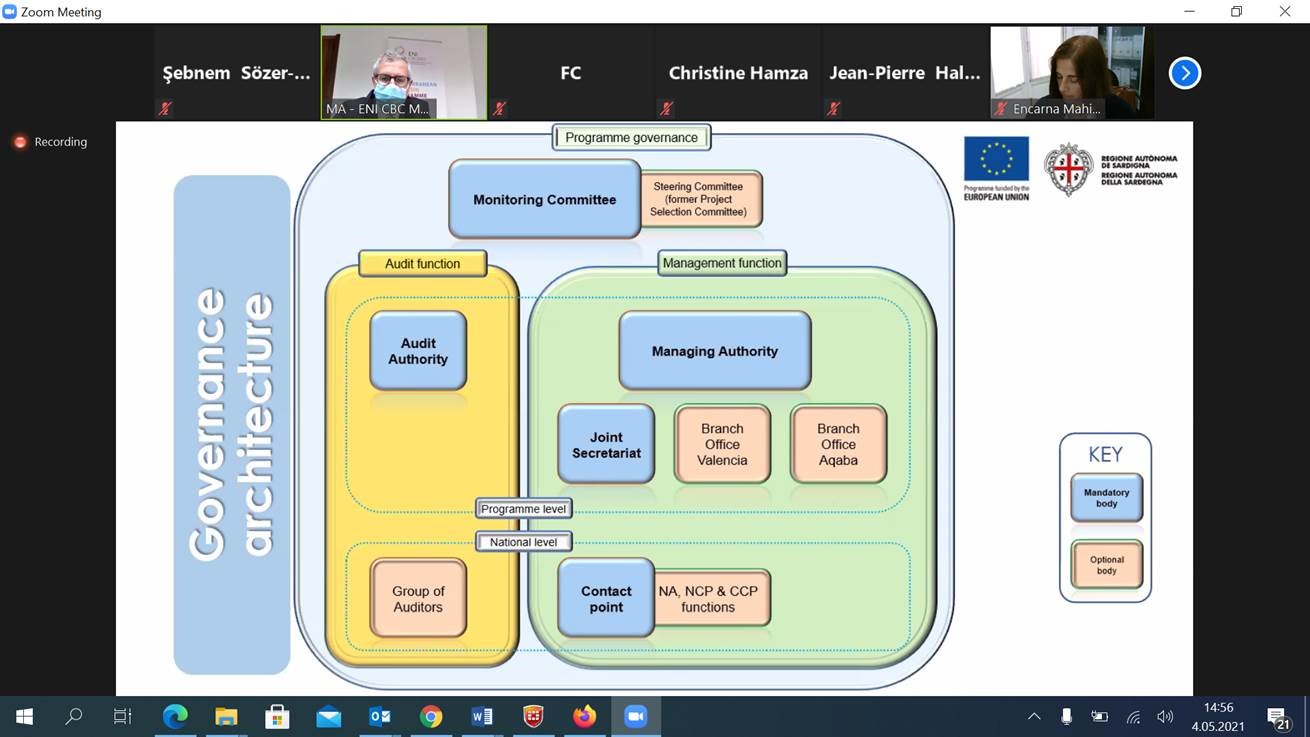Click the Christine Hamza participant tile
The width and height of the screenshot is (1310, 737).
(x=738, y=73)
